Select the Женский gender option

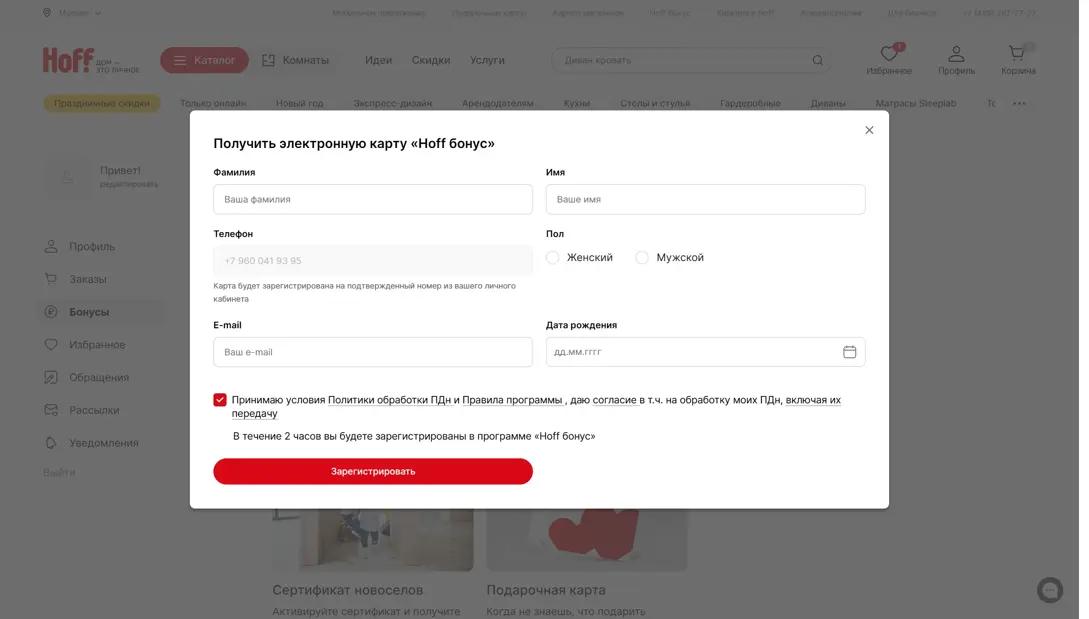[553, 258]
